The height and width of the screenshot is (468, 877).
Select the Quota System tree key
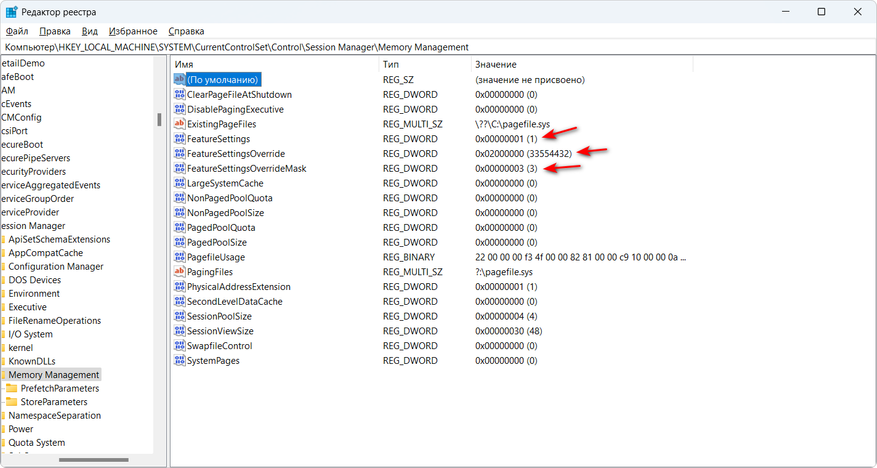pos(36,442)
